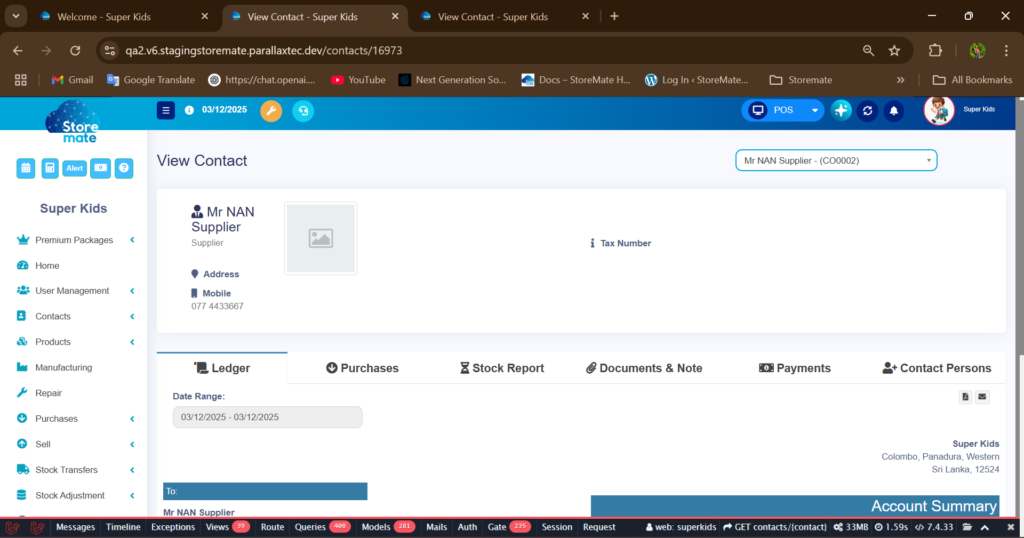Expand the Products sidebar chevron
This screenshot has height=538, width=1024.
tap(132, 341)
